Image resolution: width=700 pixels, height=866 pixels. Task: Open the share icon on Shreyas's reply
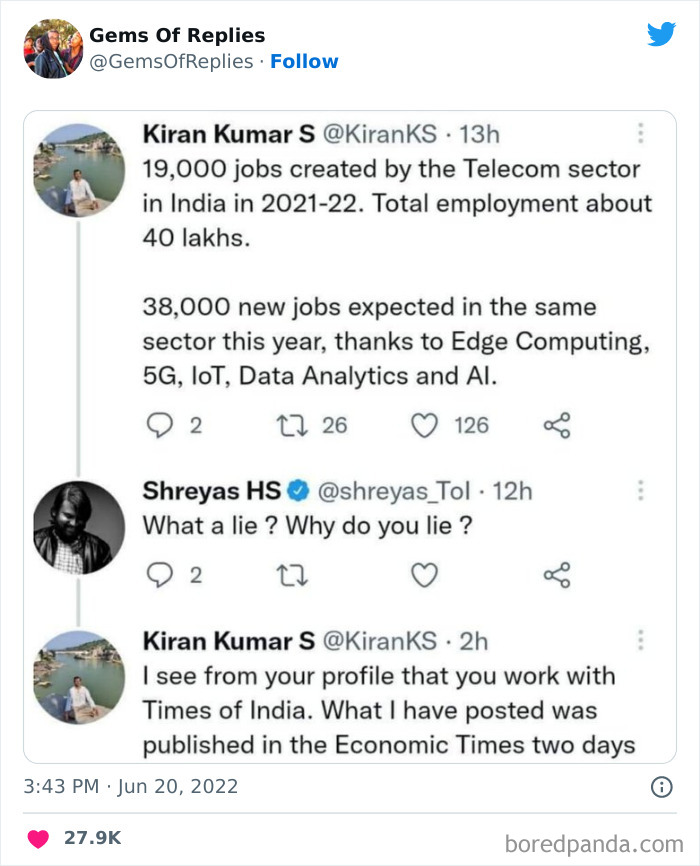[x=557, y=575]
